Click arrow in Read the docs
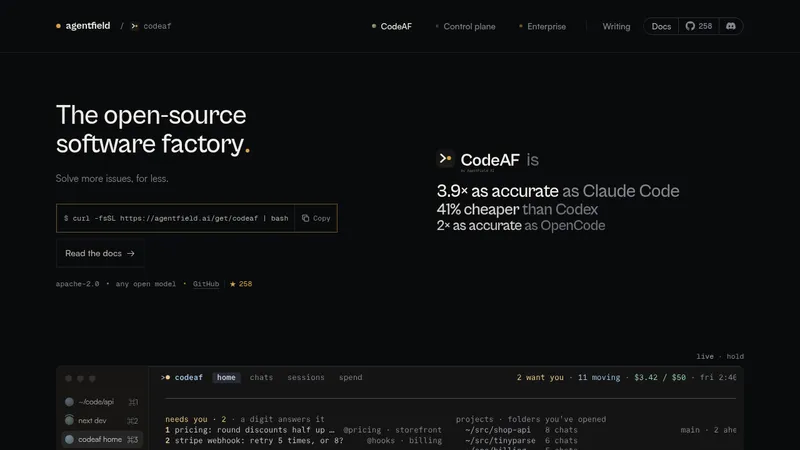Viewport: 800px width, 450px height. click(131, 253)
